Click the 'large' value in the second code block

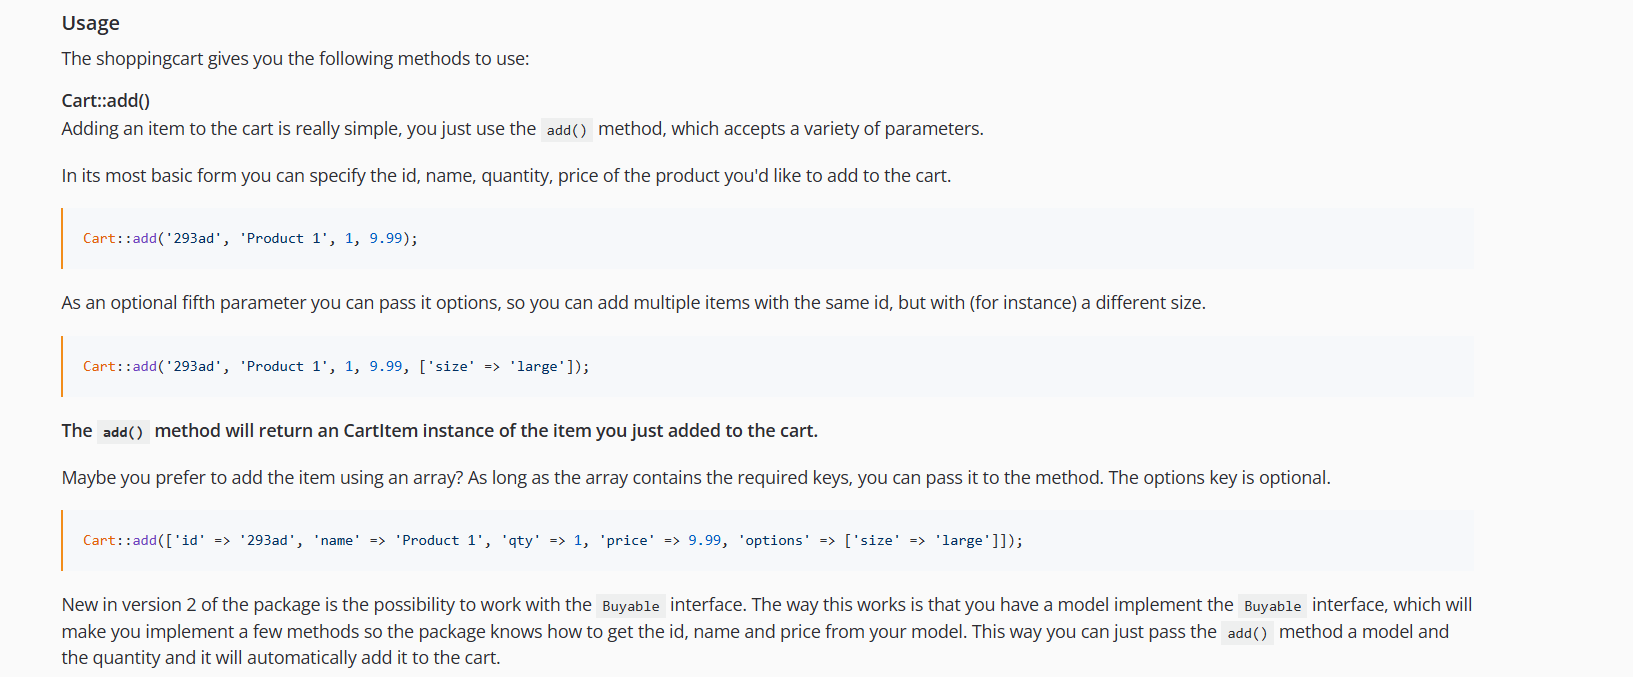[x=537, y=366]
